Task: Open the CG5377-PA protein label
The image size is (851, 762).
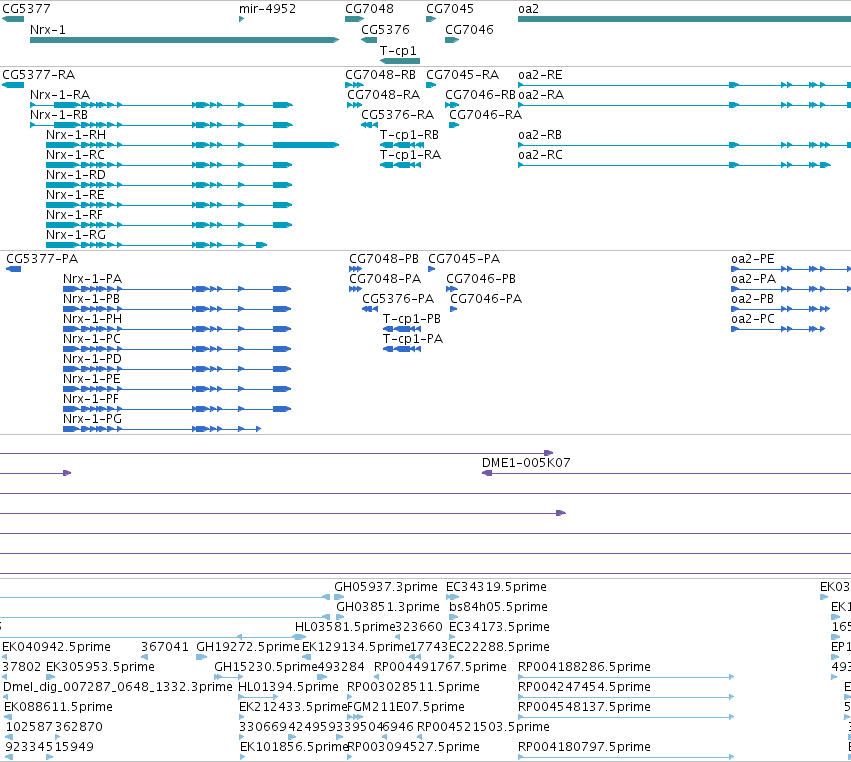Action: click(x=42, y=259)
